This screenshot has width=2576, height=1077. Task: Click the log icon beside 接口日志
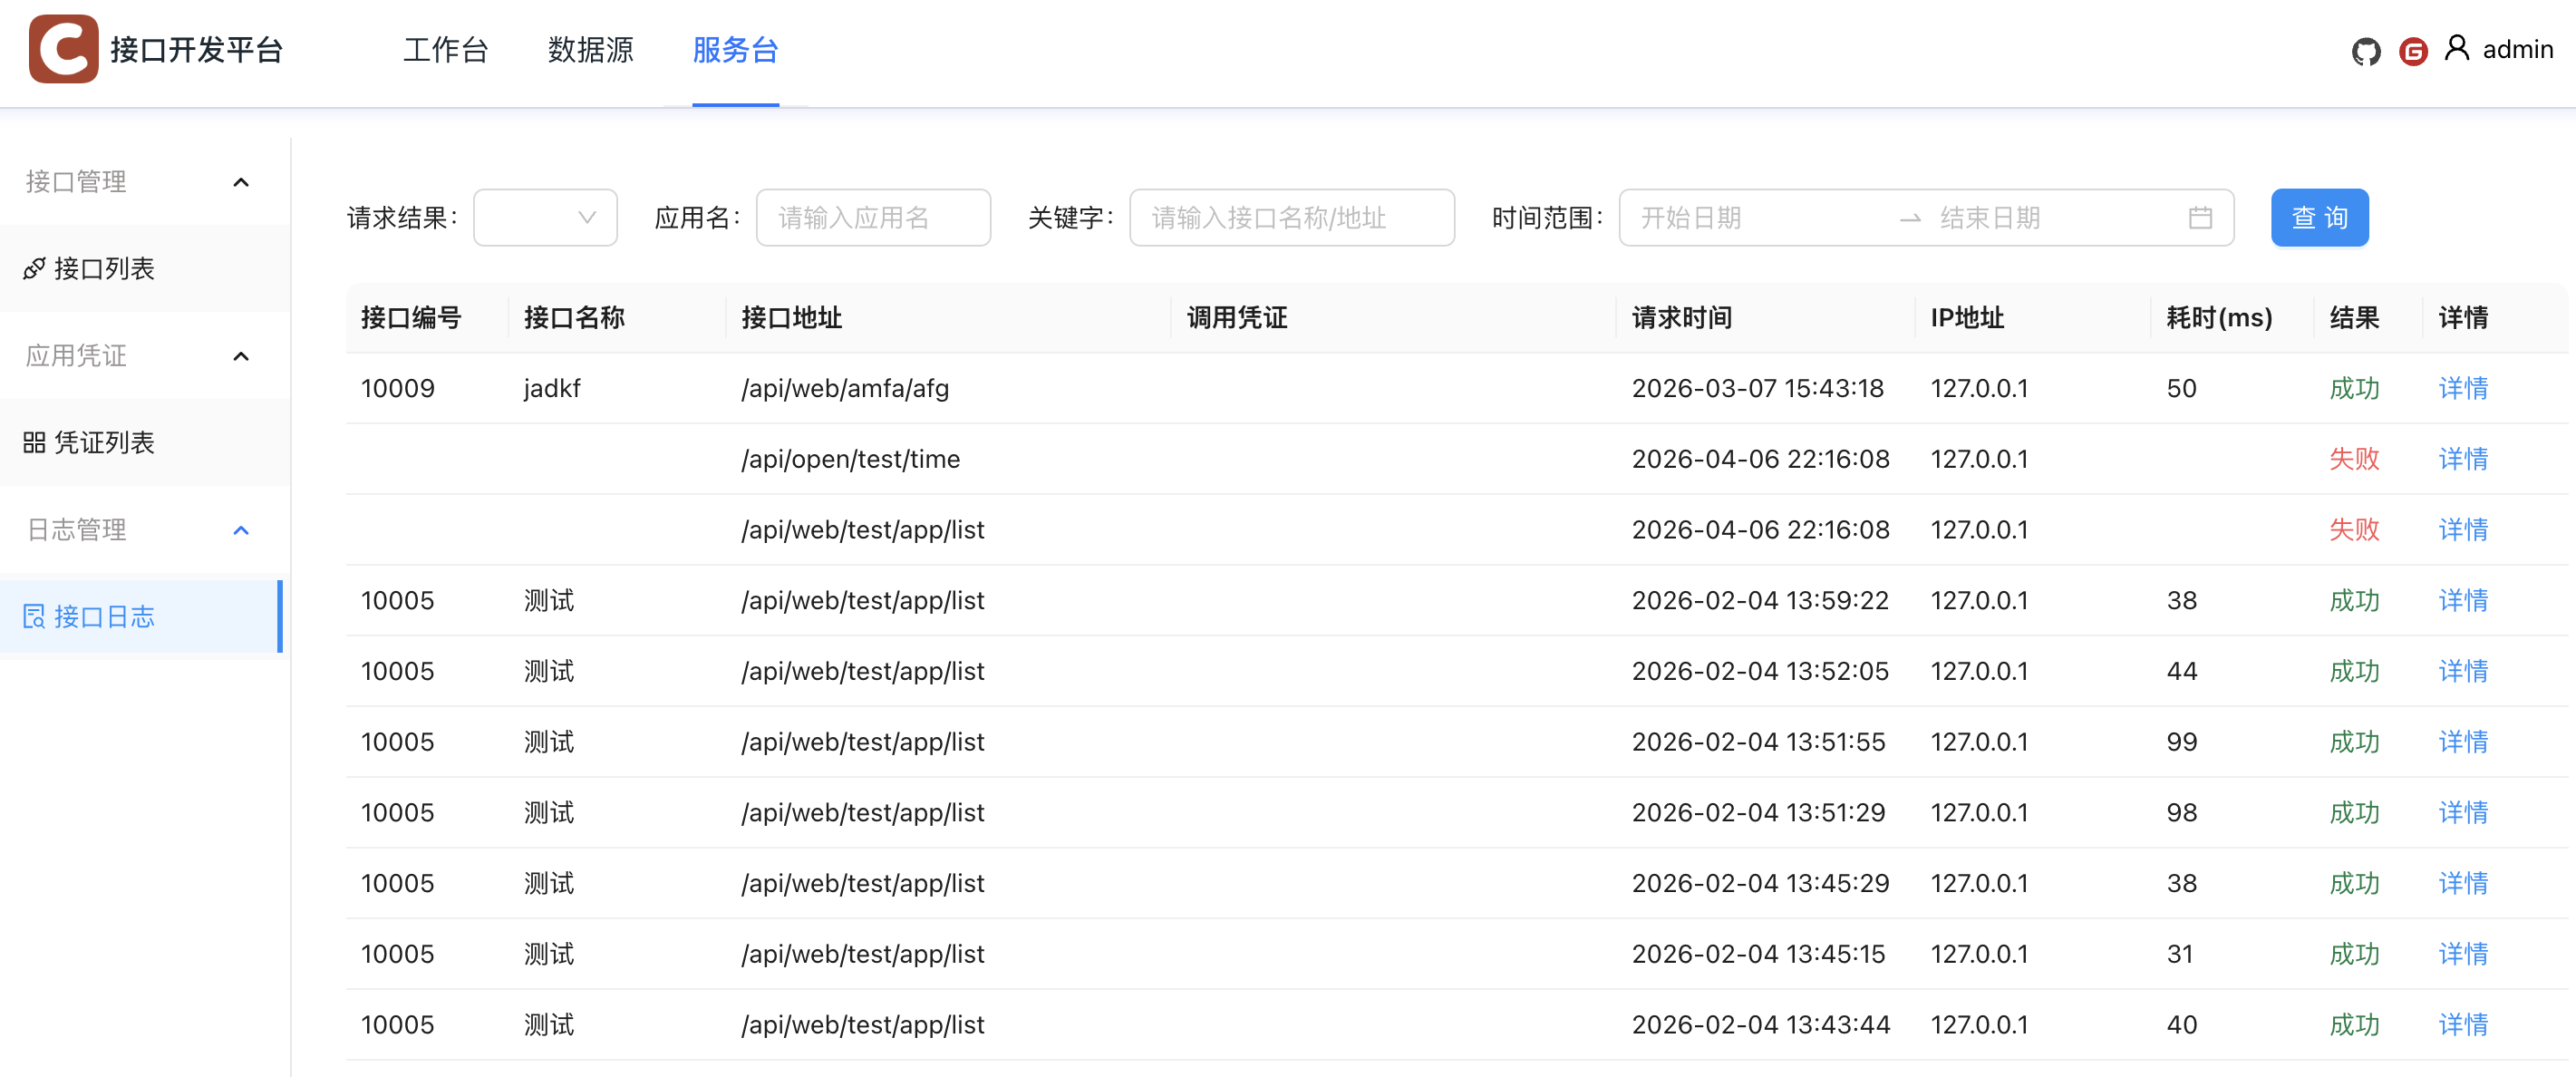pos(34,616)
